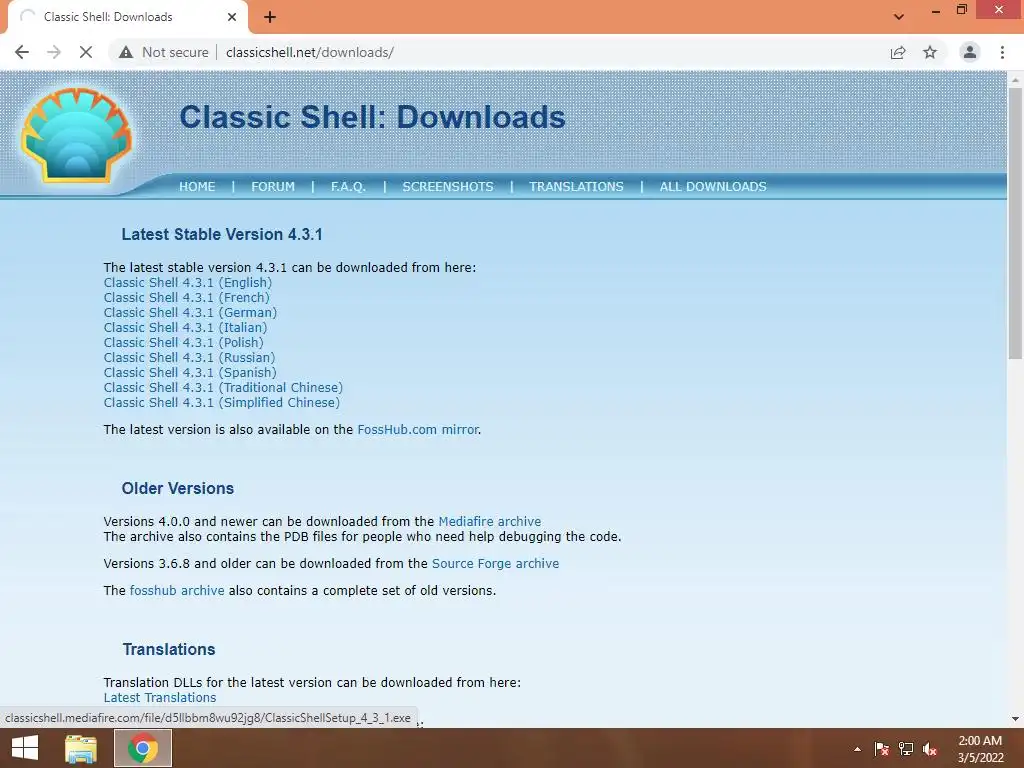Stop loading the page with X button
This screenshot has height=768, width=1024.
[86, 52]
